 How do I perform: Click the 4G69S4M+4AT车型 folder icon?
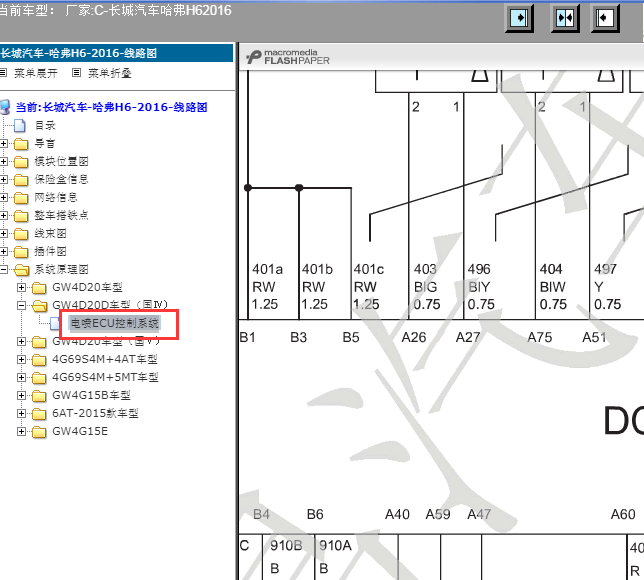(39, 360)
